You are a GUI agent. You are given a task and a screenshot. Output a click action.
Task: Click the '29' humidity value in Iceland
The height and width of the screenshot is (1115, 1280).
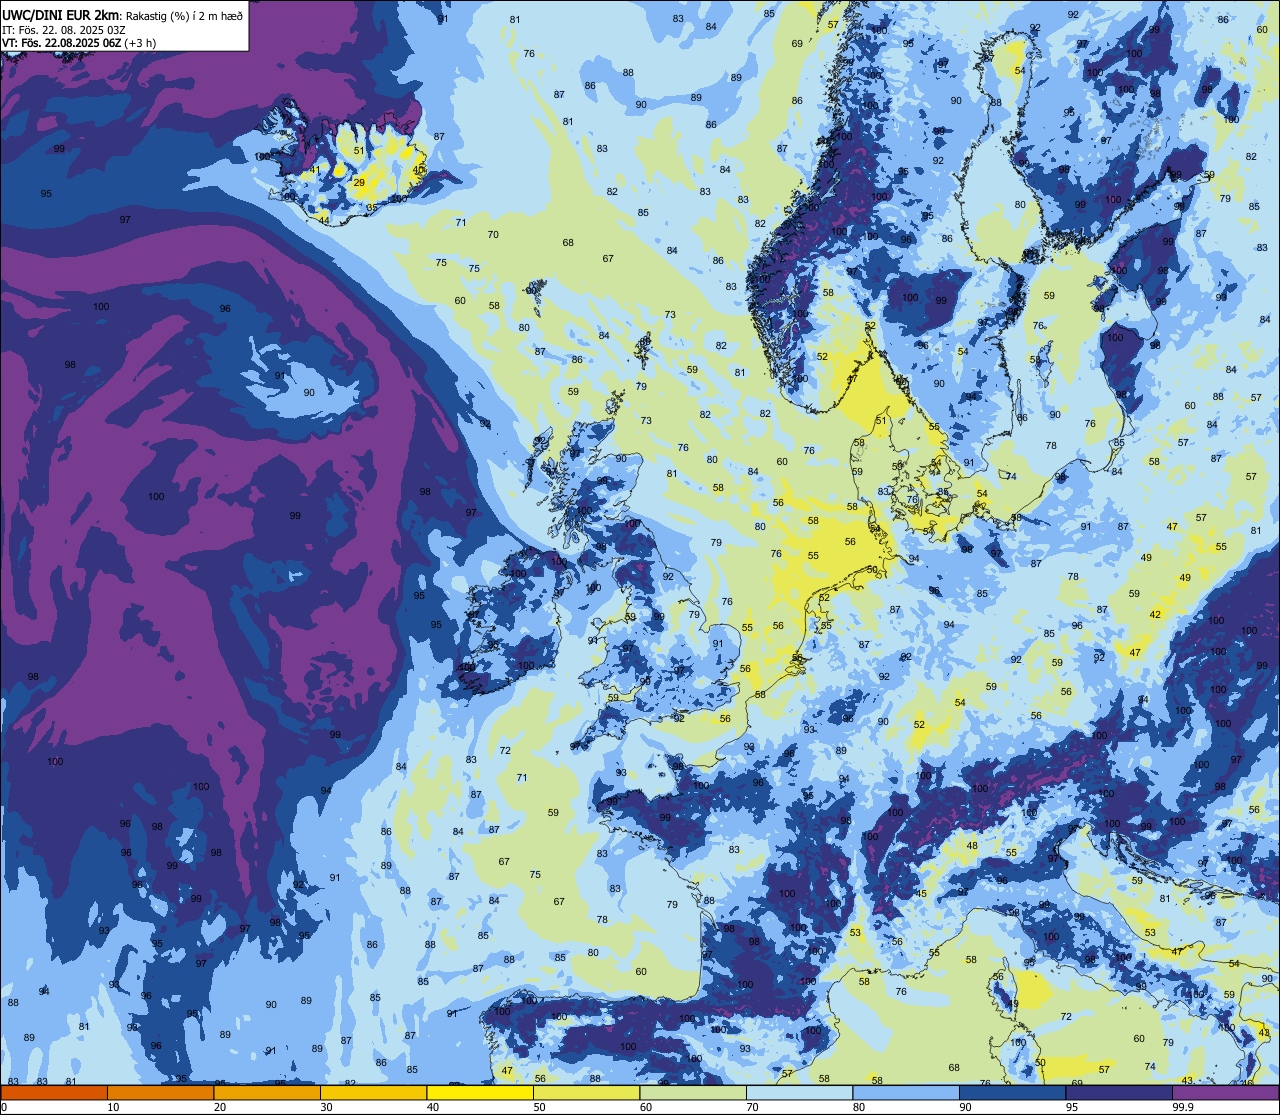[x=359, y=183]
